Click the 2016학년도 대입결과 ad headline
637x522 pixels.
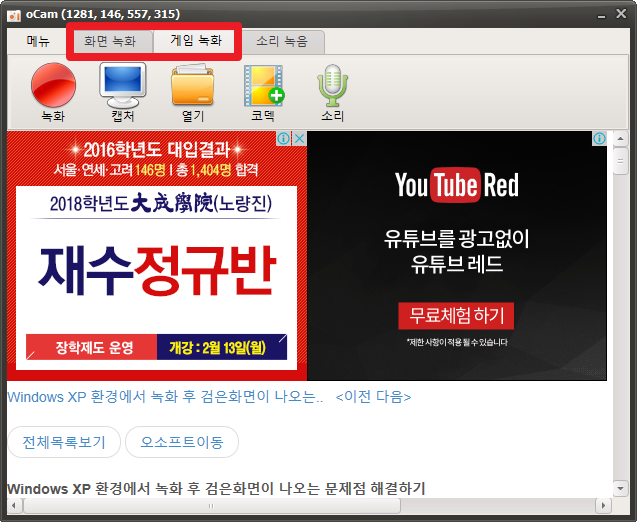tap(157, 150)
